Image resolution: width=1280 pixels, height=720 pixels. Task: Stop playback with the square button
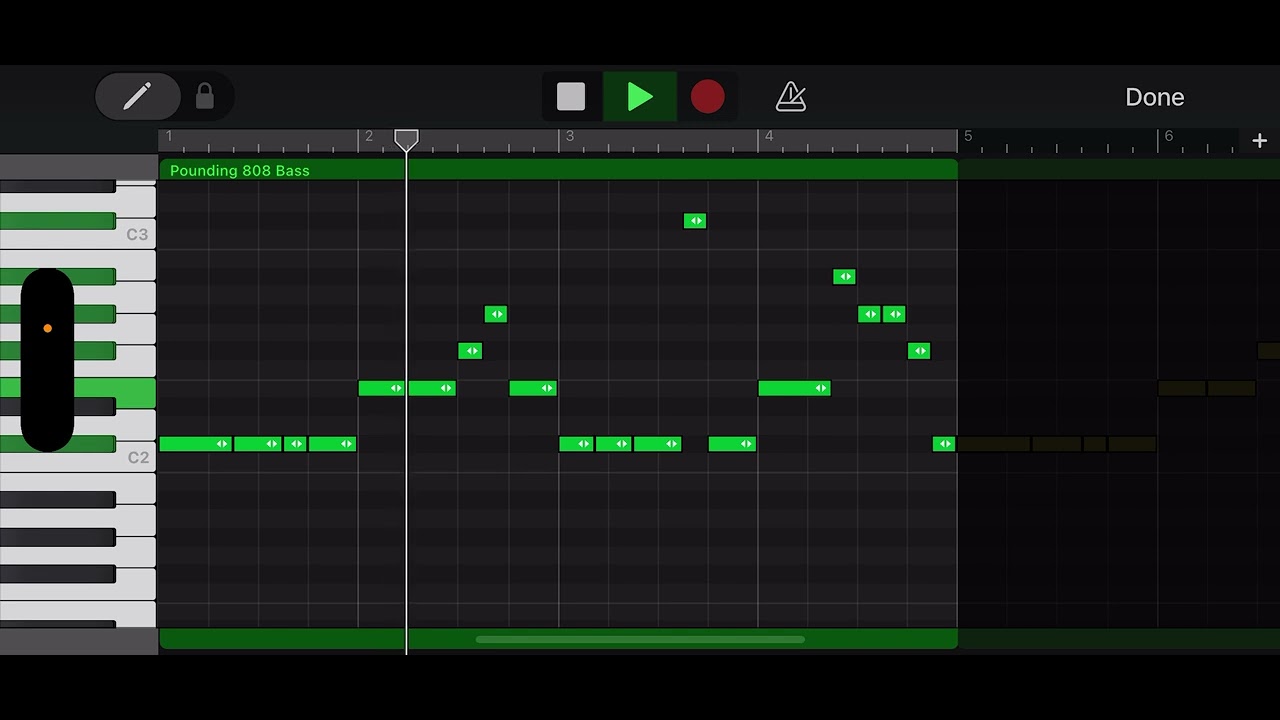click(571, 96)
